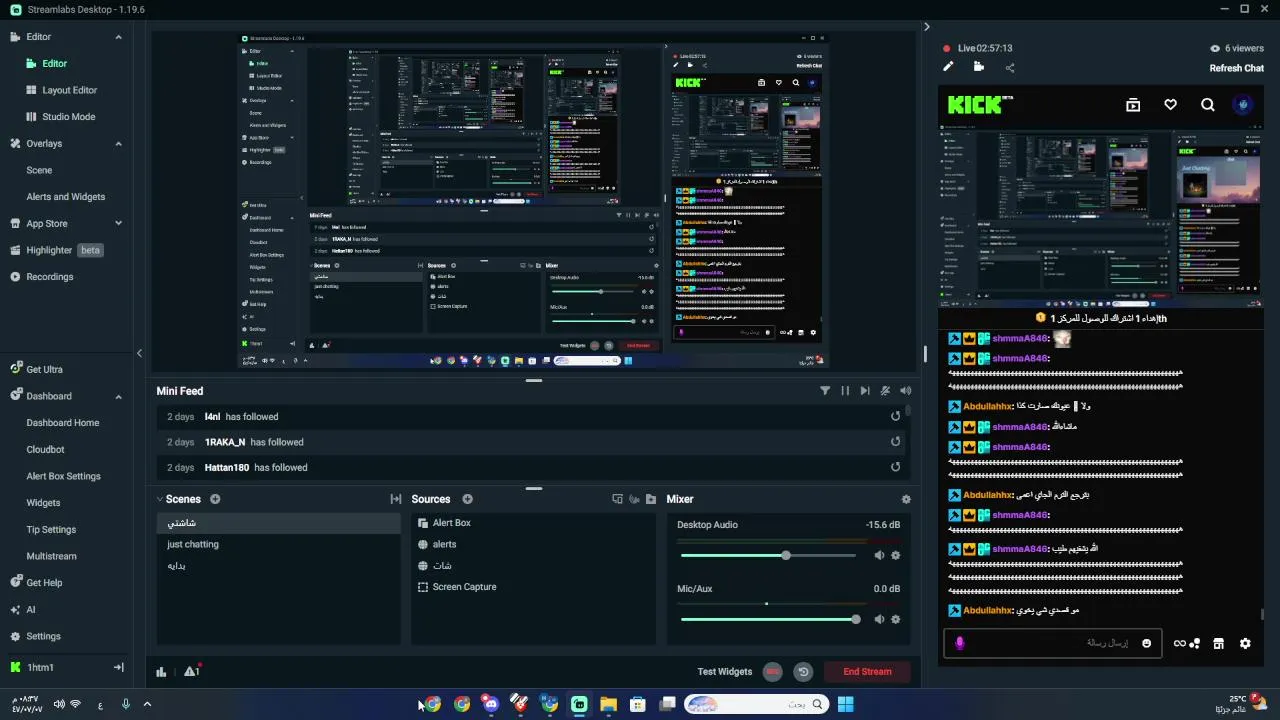Image resolution: width=1280 pixels, height=720 pixels.
Task: Open Get Ultra
Action: (44, 369)
